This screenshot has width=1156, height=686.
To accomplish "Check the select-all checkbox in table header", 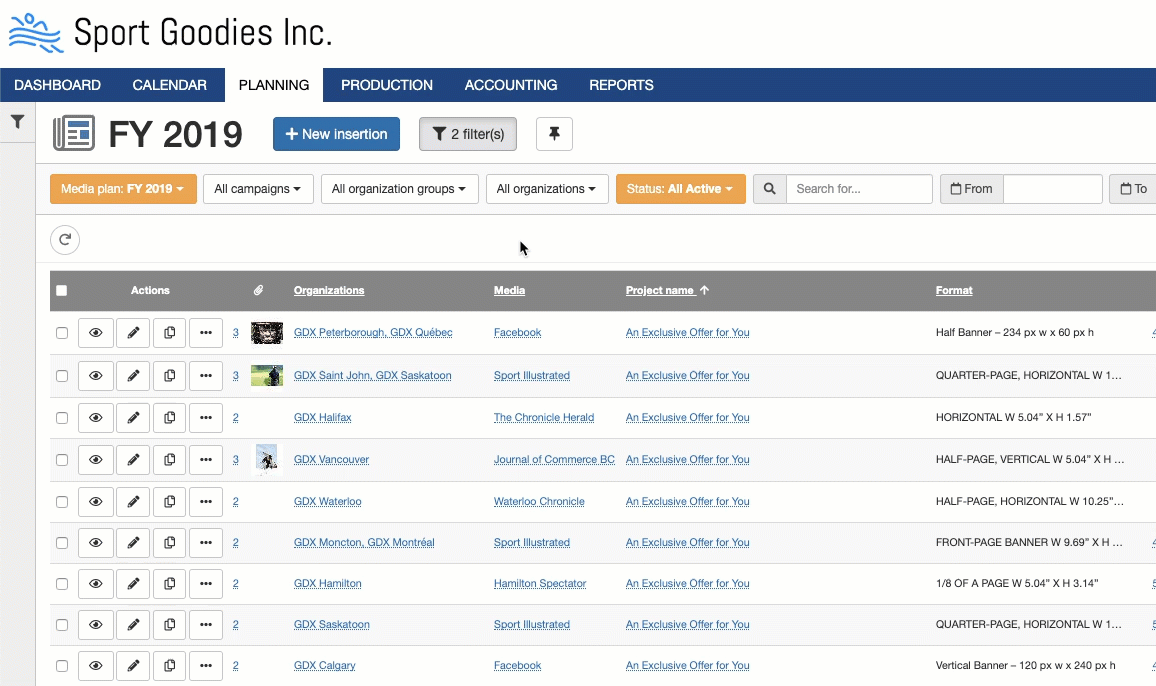I will coord(62,291).
